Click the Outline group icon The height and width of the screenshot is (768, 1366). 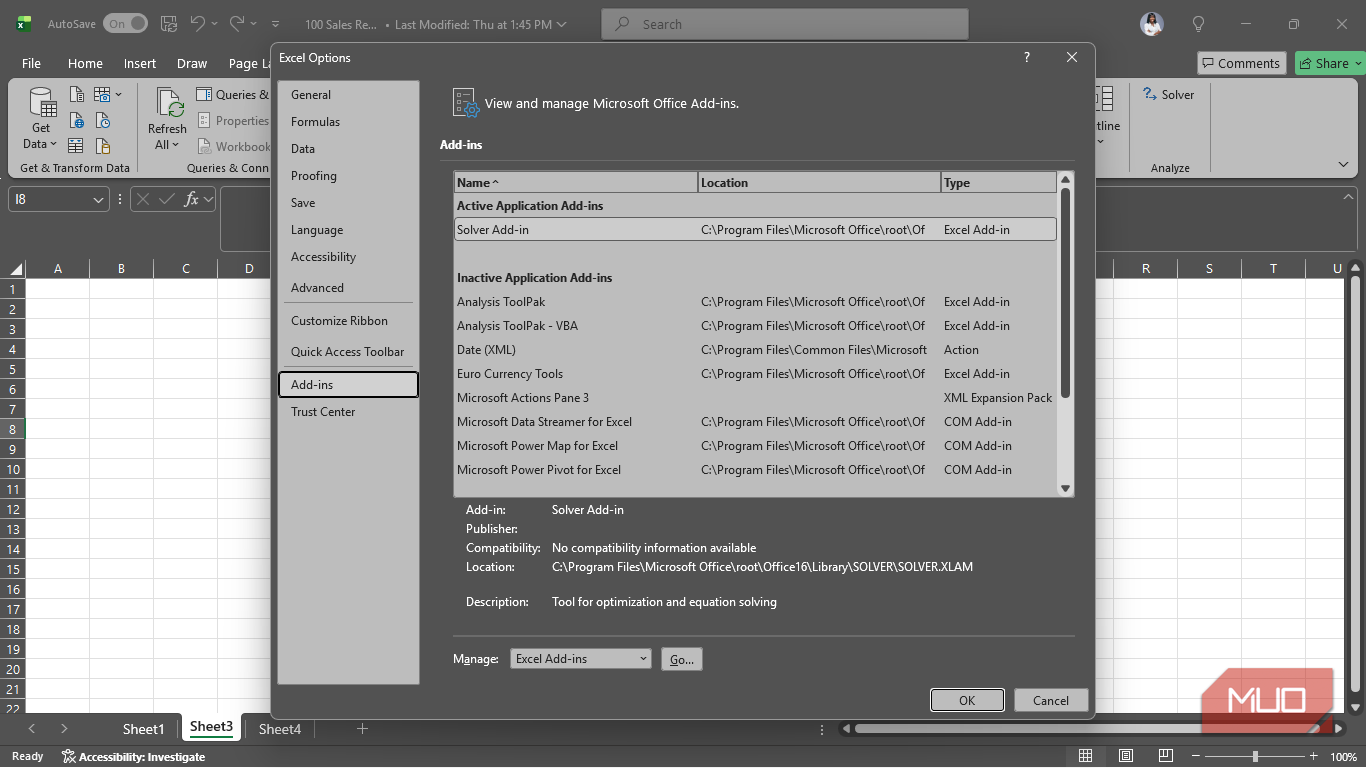tap(1105, 98)
